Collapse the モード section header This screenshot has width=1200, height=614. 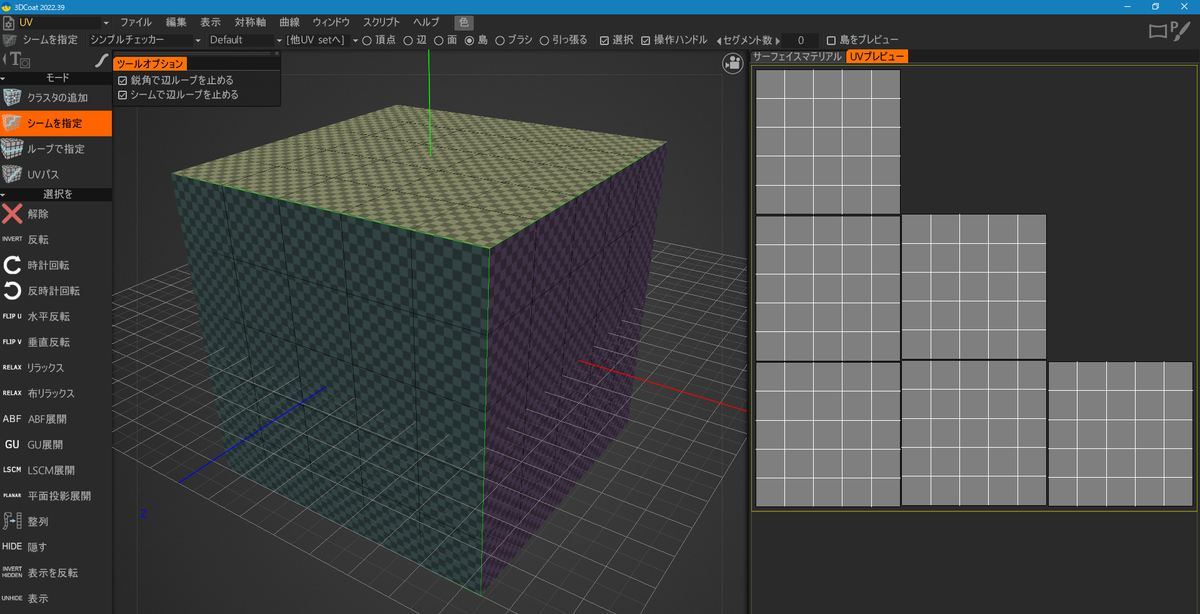[x=56, y=78]
